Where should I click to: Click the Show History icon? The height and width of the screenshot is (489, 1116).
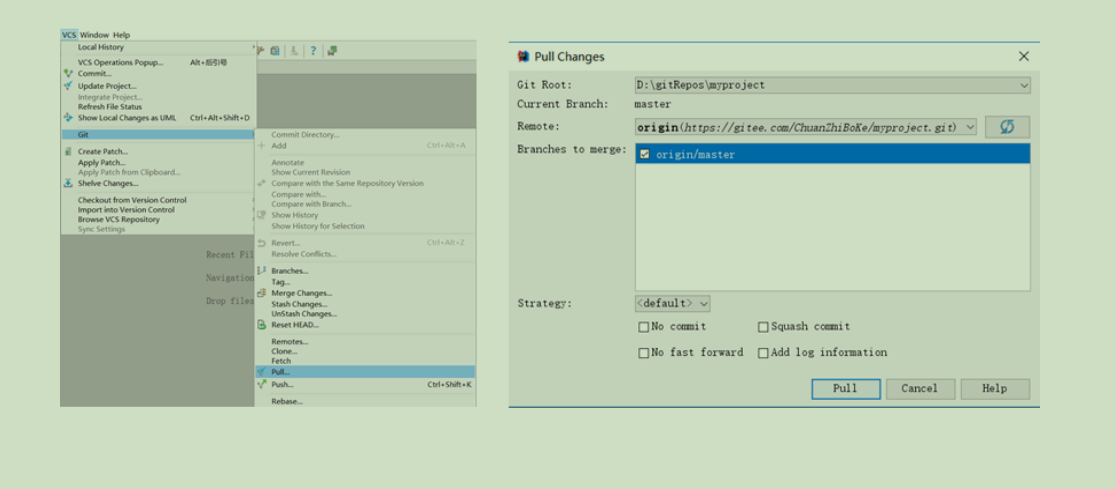[261, 215]
